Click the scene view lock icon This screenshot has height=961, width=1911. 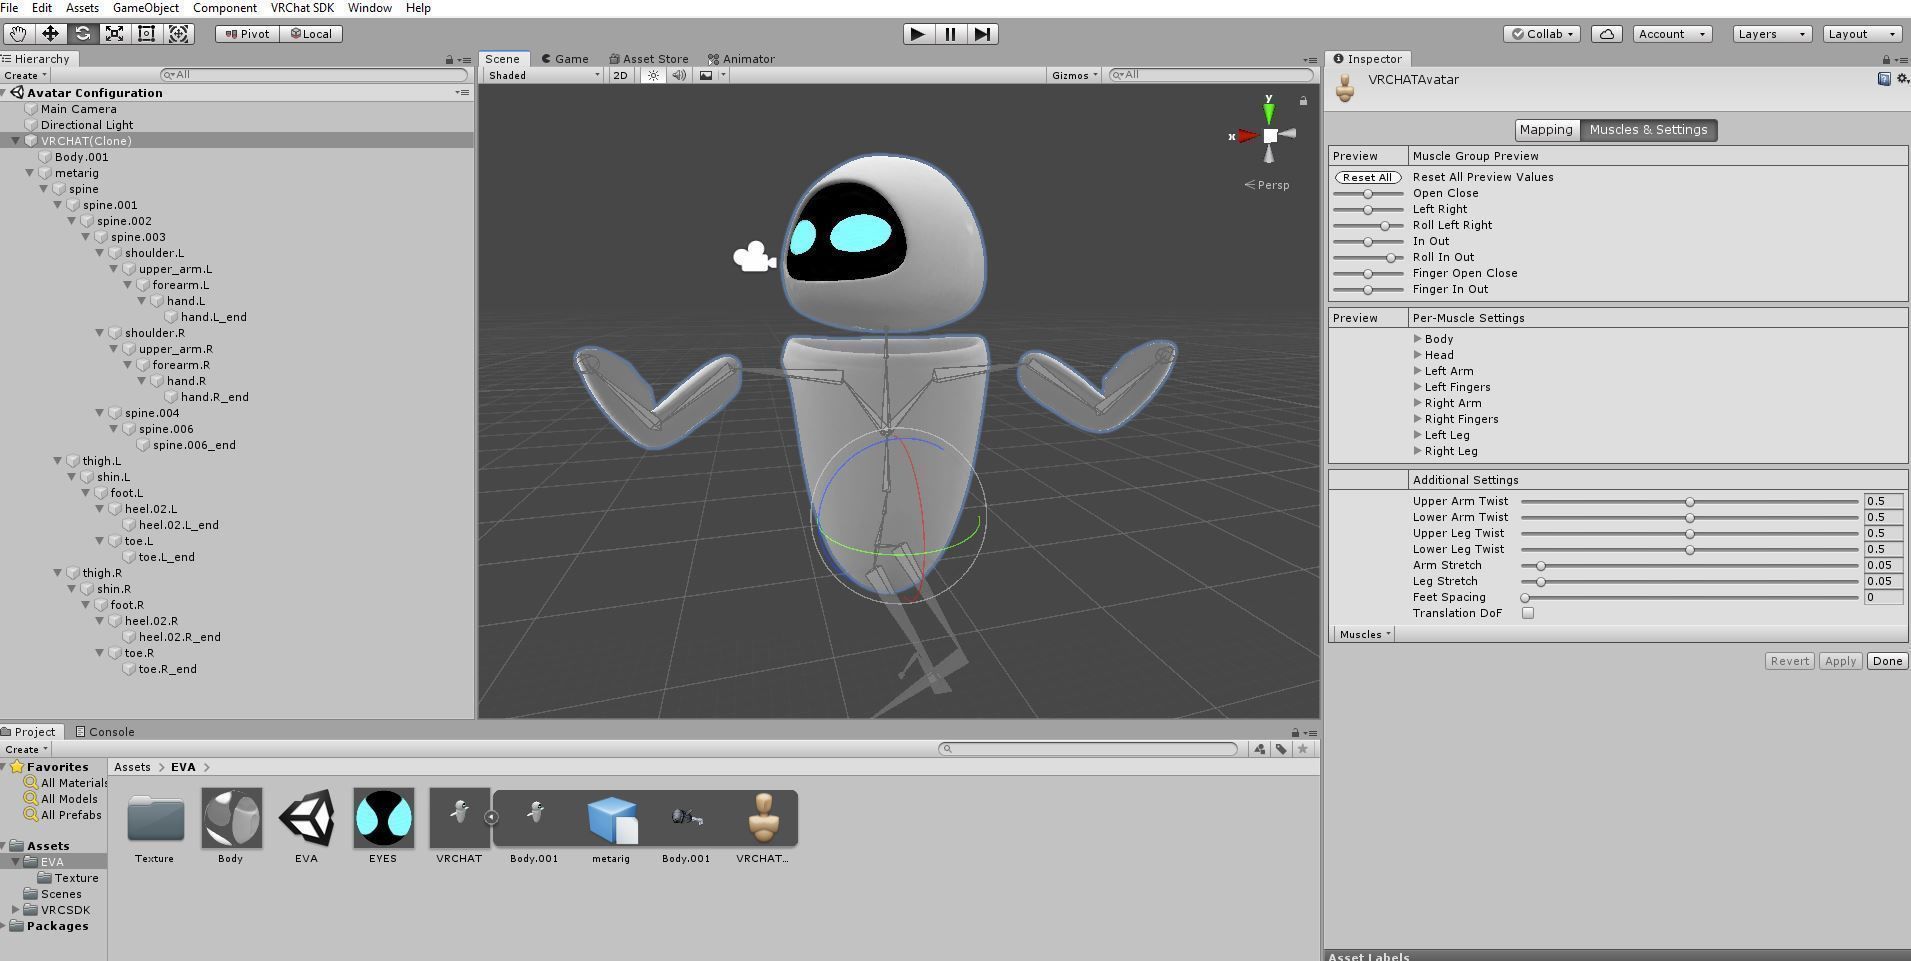click(x=1303, y=101)
